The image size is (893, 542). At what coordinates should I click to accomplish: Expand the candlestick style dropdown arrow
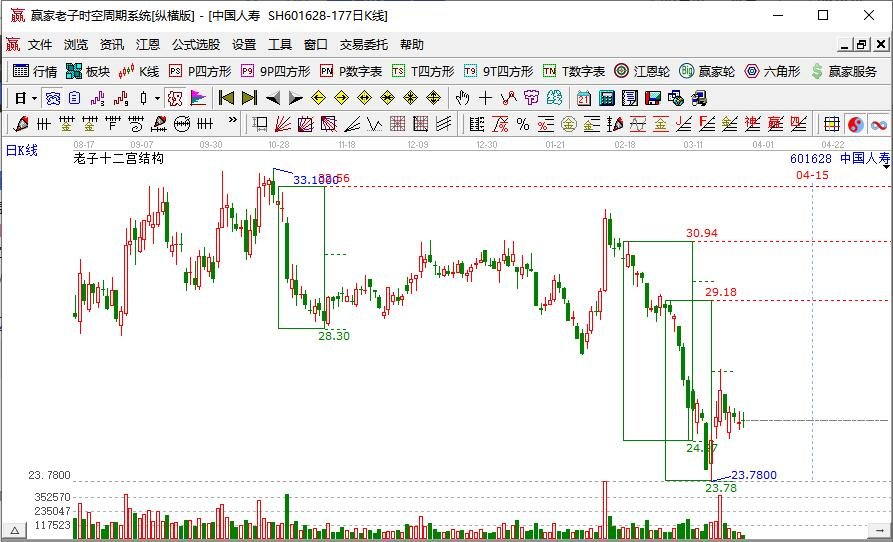(157, 98)
